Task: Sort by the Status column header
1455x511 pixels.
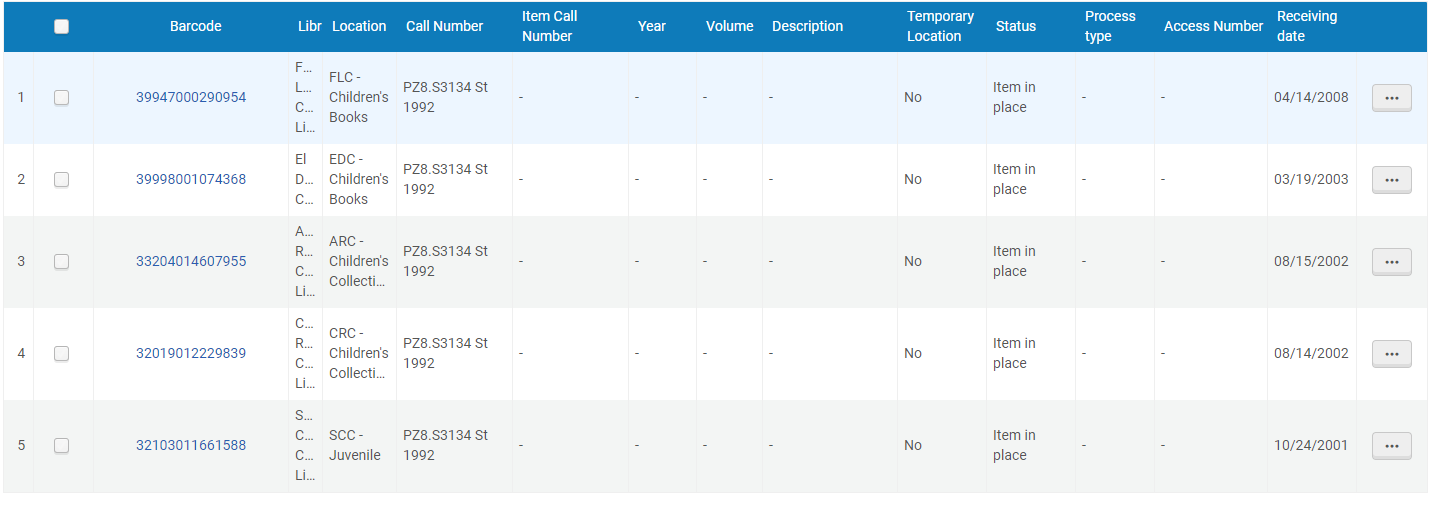Action: coord(1016,27)
